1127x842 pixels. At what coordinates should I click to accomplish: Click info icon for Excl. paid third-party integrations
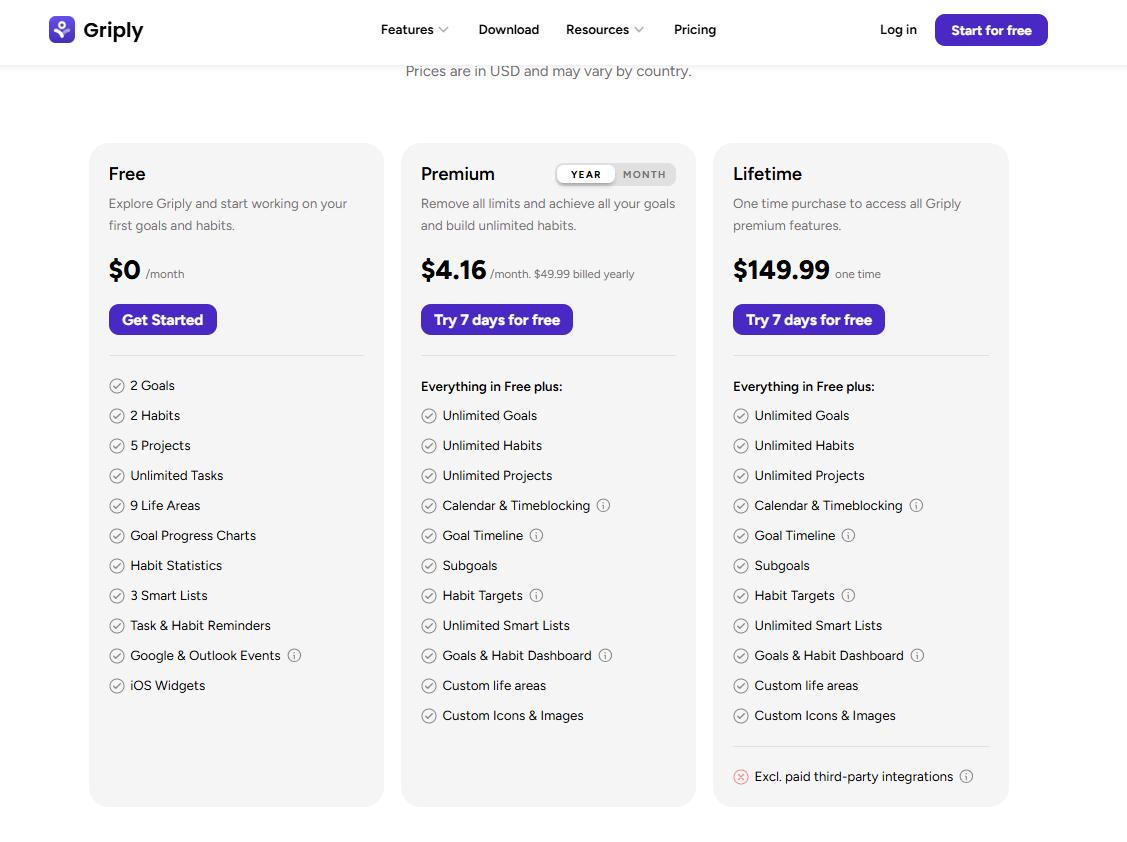point(967,776)
